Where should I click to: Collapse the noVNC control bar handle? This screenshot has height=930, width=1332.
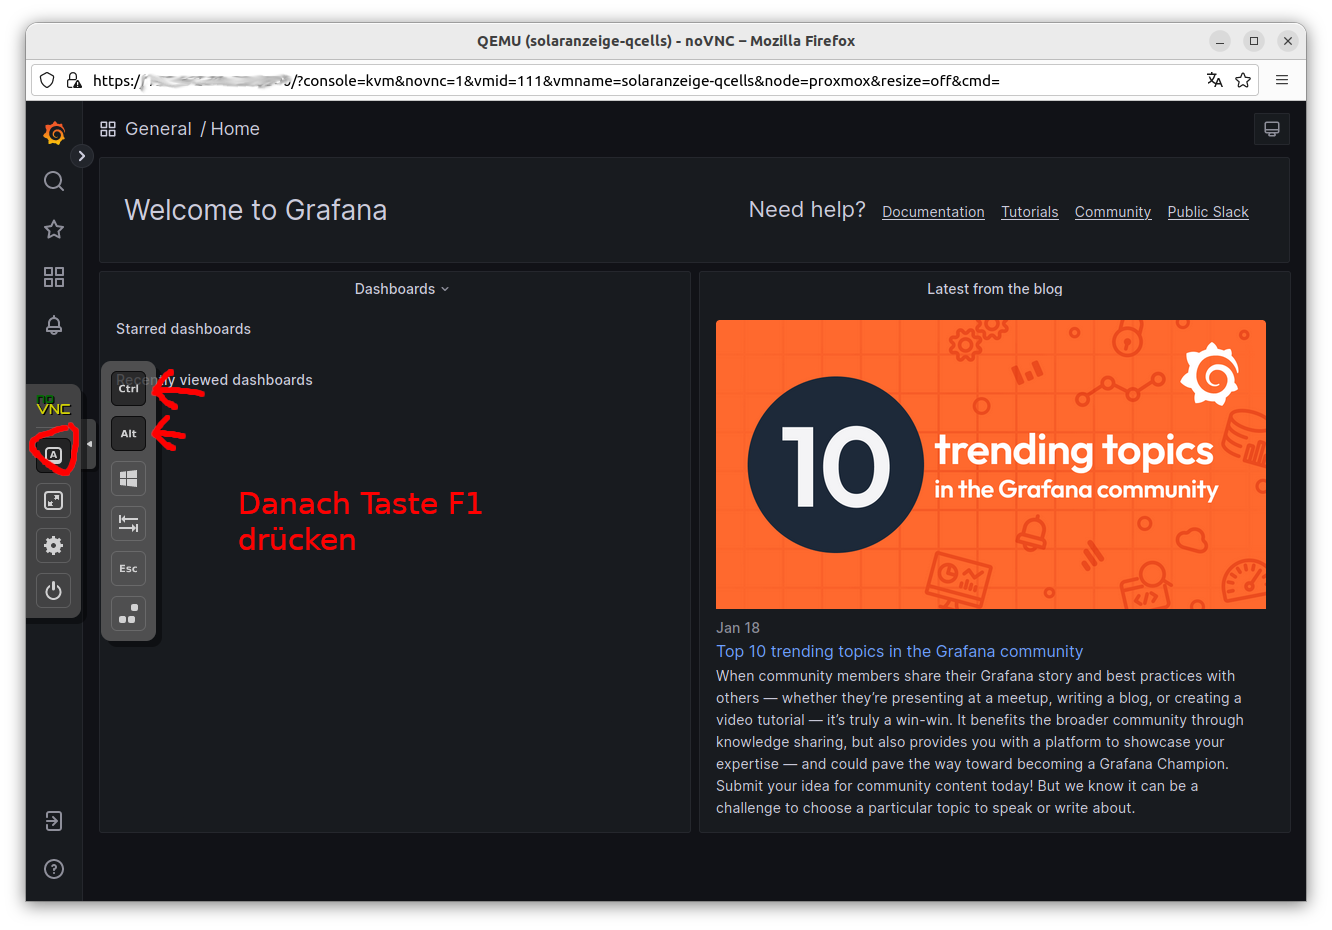[x=90, y=444]
